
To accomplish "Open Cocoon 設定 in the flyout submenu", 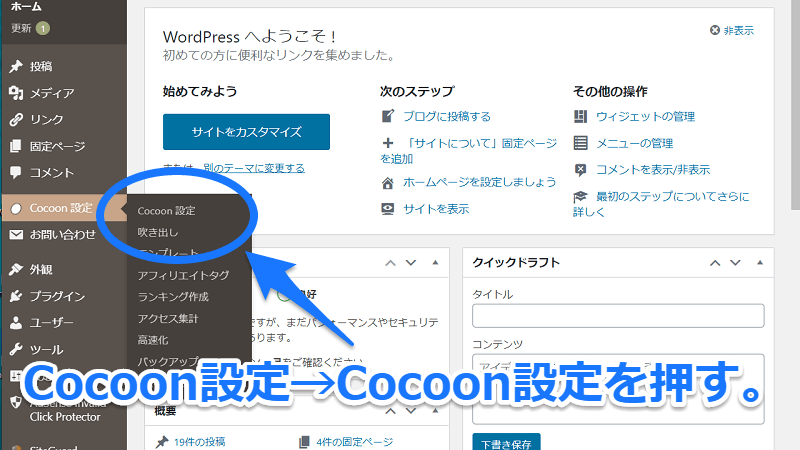I will (x=166, y=211).
